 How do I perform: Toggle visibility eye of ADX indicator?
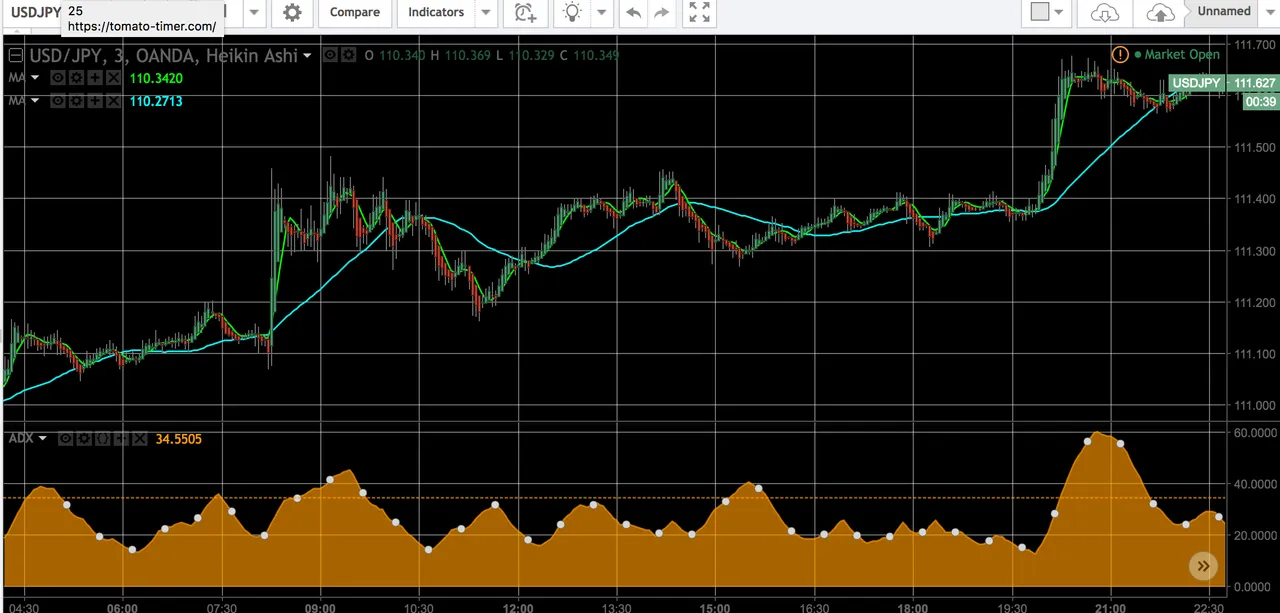65,439
